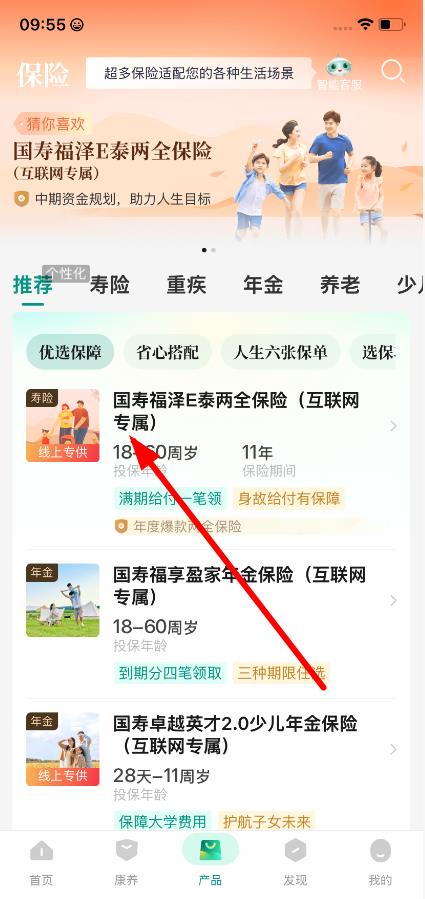The height and width of the screenshot is (899, 425).
Task: Expand 国寿卓越英才2.0 item via right chevron
Action: (393, 749)
